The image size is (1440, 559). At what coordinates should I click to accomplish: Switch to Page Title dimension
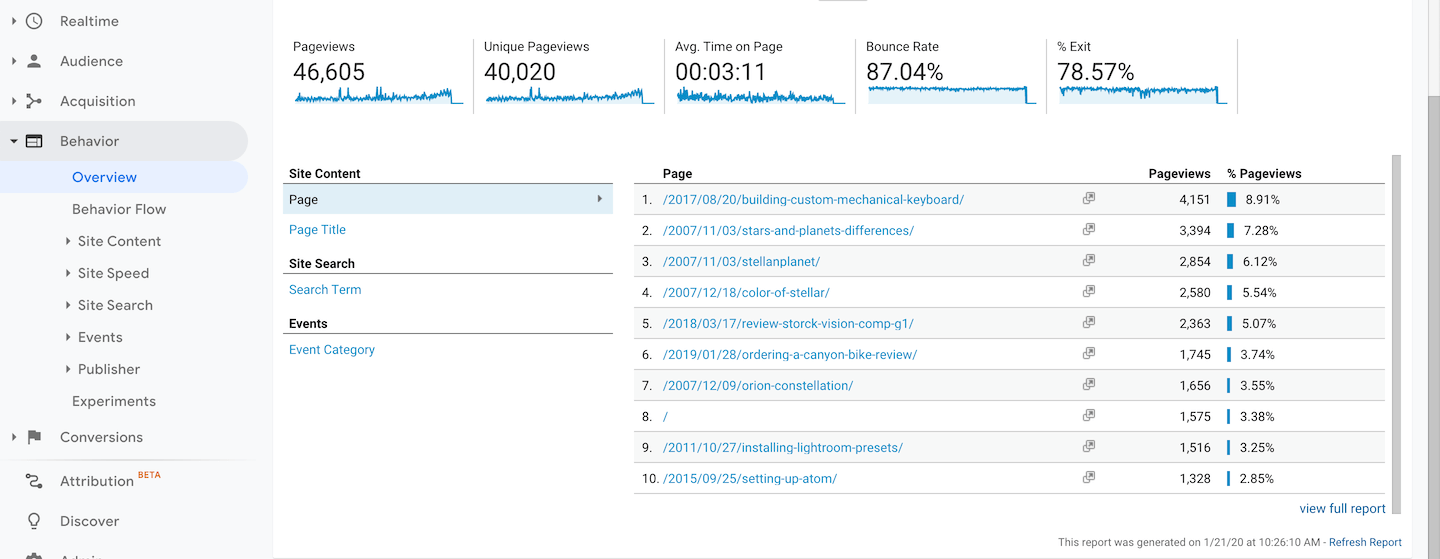[x=317, y=229]
